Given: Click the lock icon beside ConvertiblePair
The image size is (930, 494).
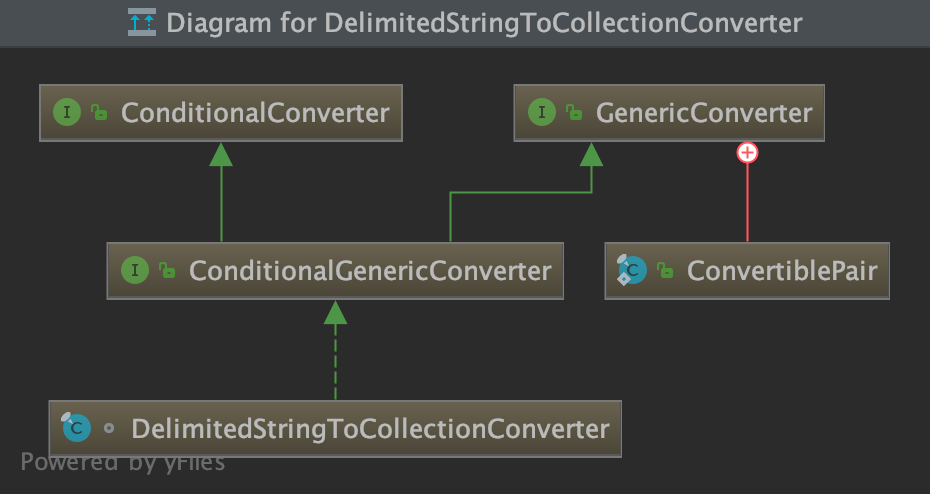Looking at the screenshot, I should pos(665,270).
